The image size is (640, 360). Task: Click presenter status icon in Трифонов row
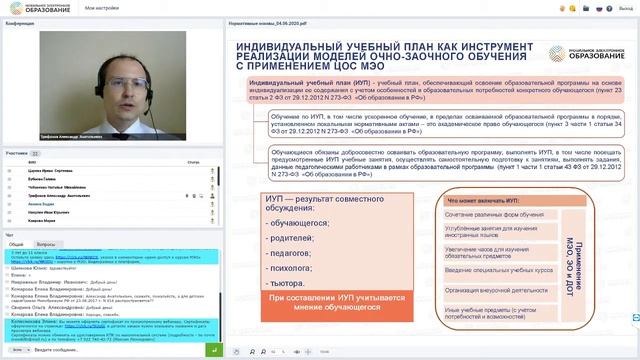(212, 196)
